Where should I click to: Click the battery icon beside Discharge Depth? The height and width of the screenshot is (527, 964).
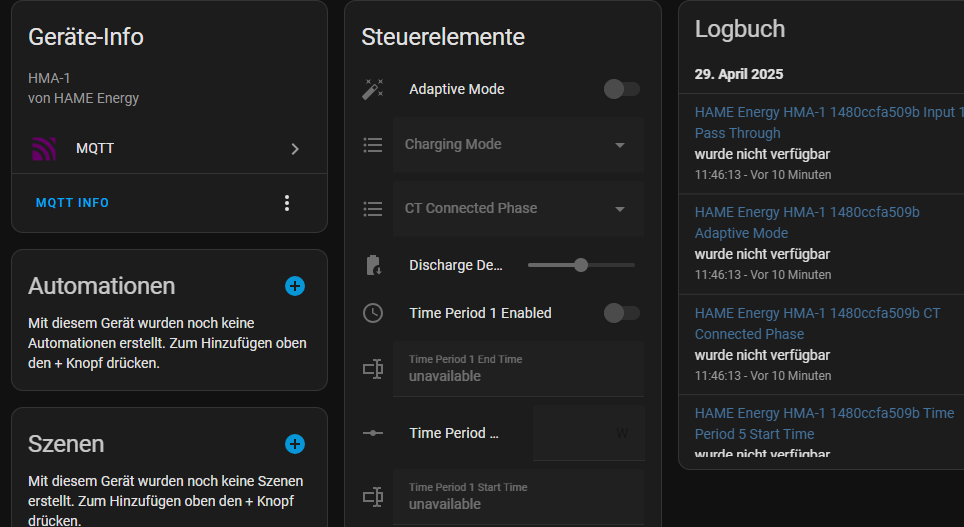[x=373, y=265]
